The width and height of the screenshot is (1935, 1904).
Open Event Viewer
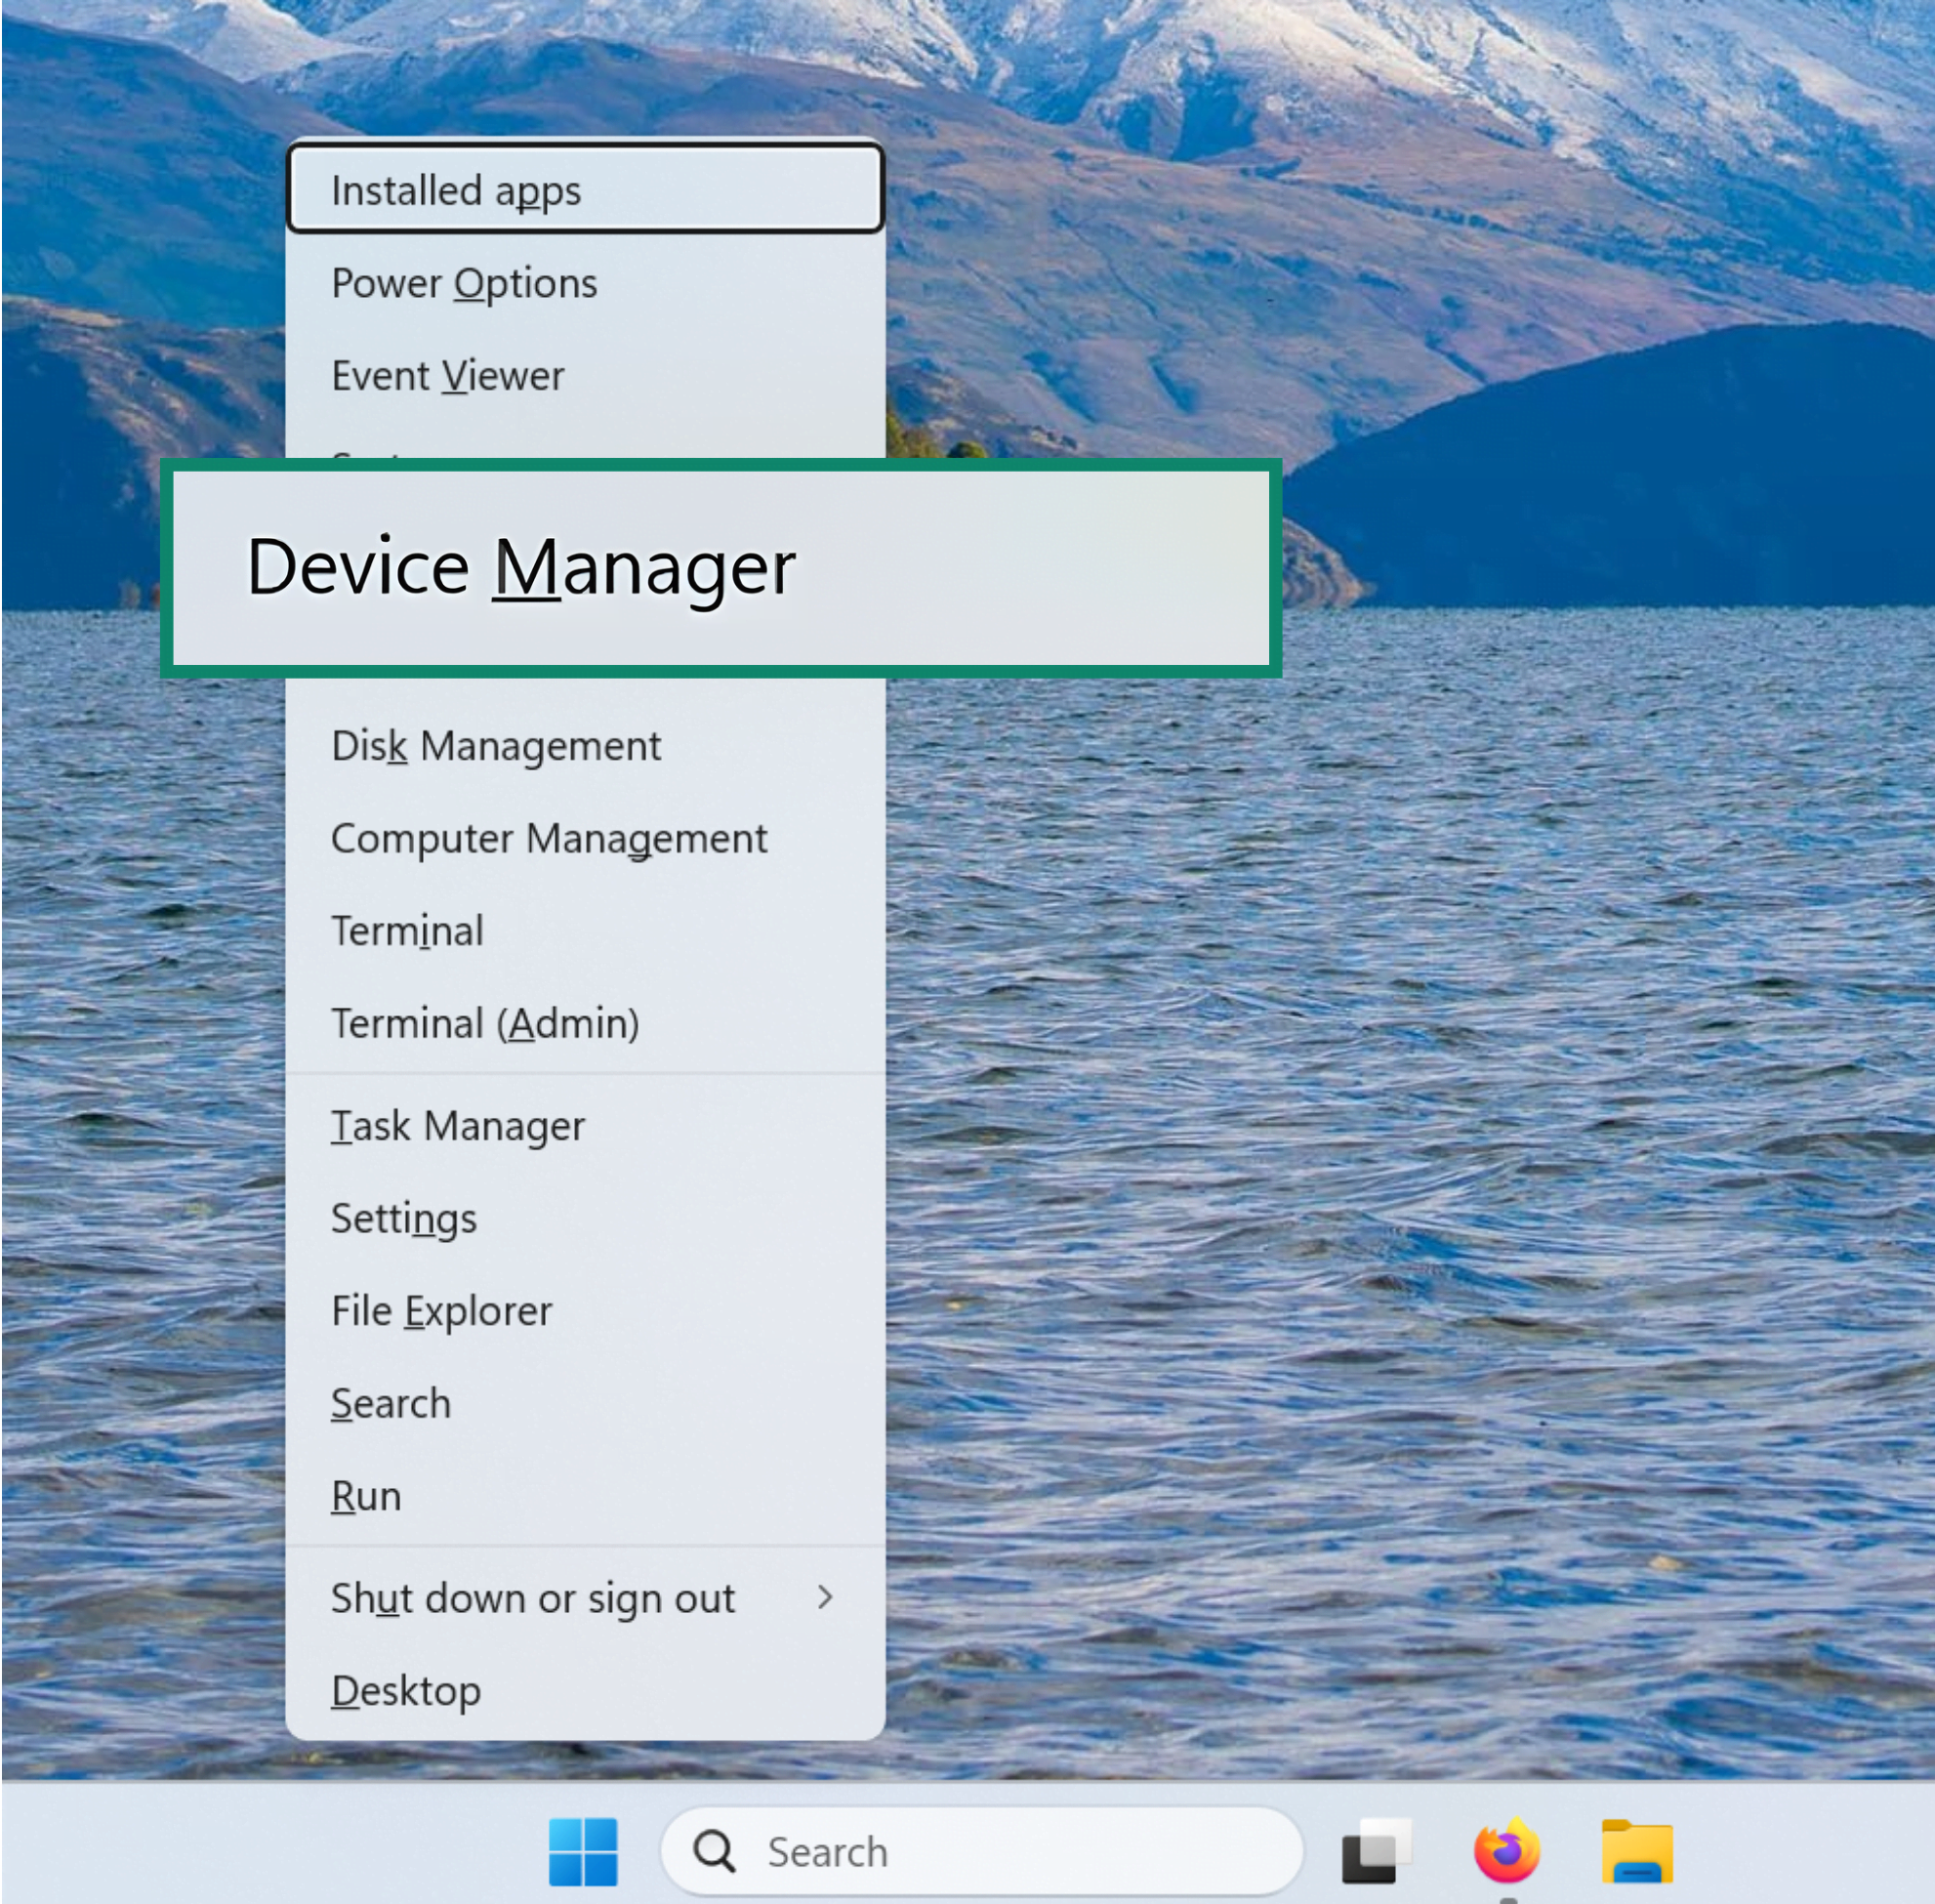tap(447, 375)
